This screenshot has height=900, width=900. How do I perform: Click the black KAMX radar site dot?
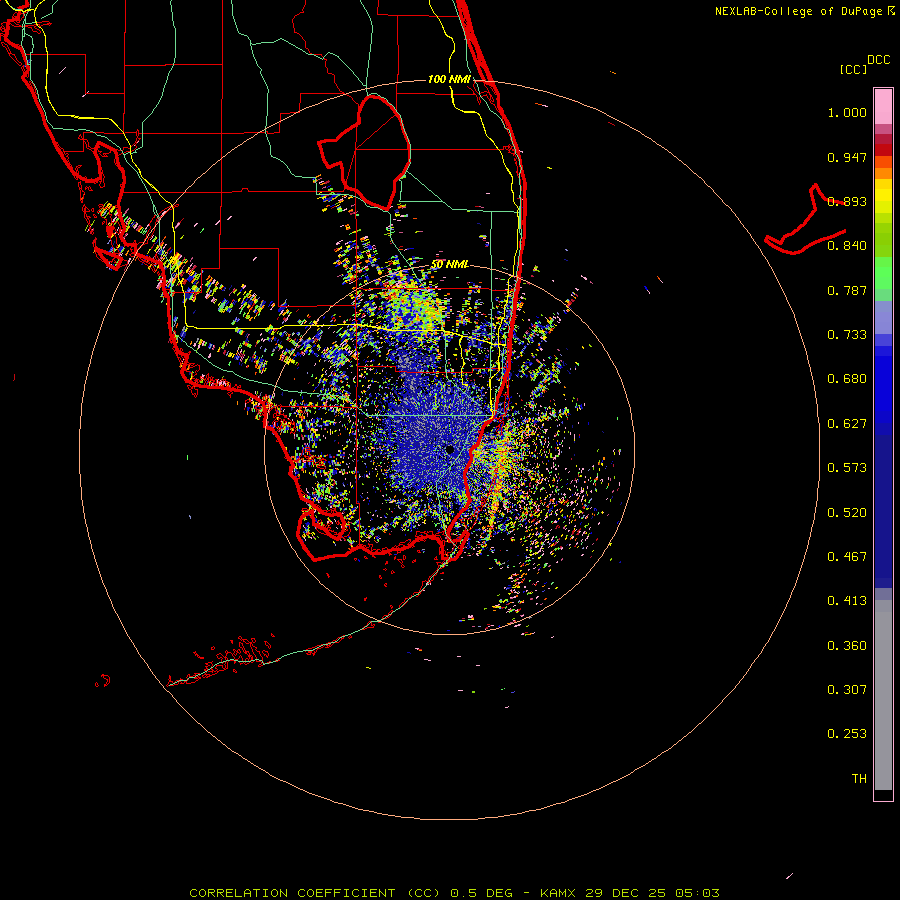pos(450,450)
